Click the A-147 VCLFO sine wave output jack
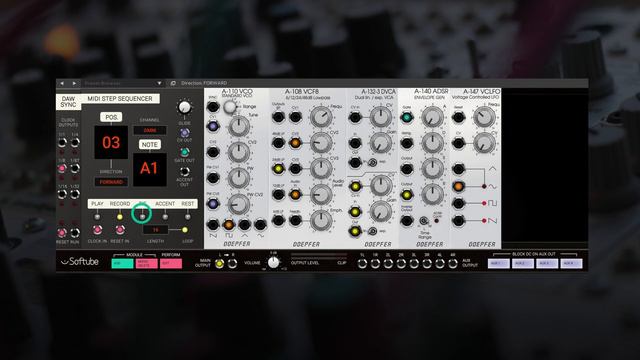The width and height of the screenshot is (640, 360). [x=458, y=186]
